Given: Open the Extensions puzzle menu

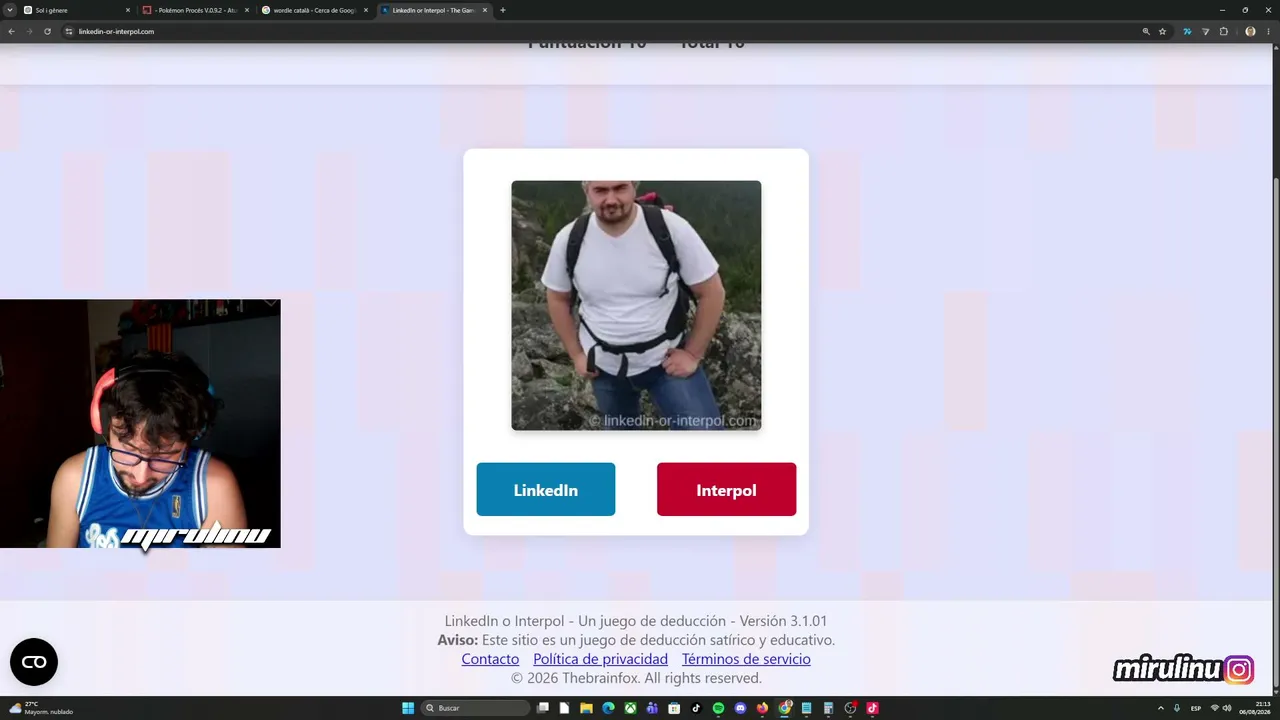Looking at the screenshot, I should pyautogui.click(x=1223, y=31).
